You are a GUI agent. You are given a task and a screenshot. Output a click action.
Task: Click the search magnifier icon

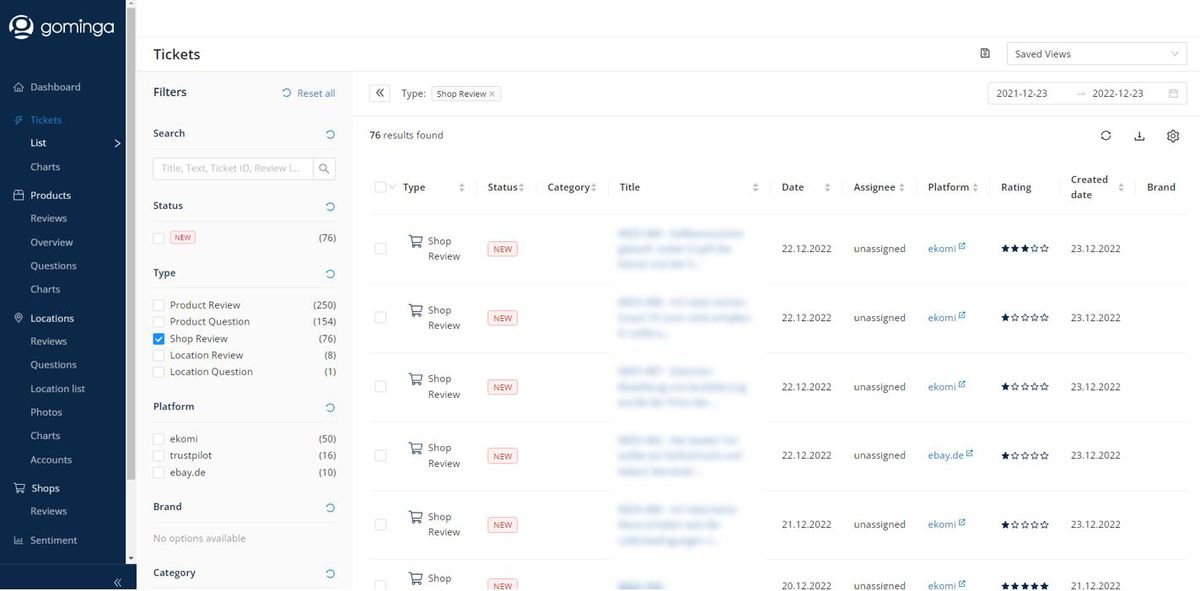(x=324, y=169)
